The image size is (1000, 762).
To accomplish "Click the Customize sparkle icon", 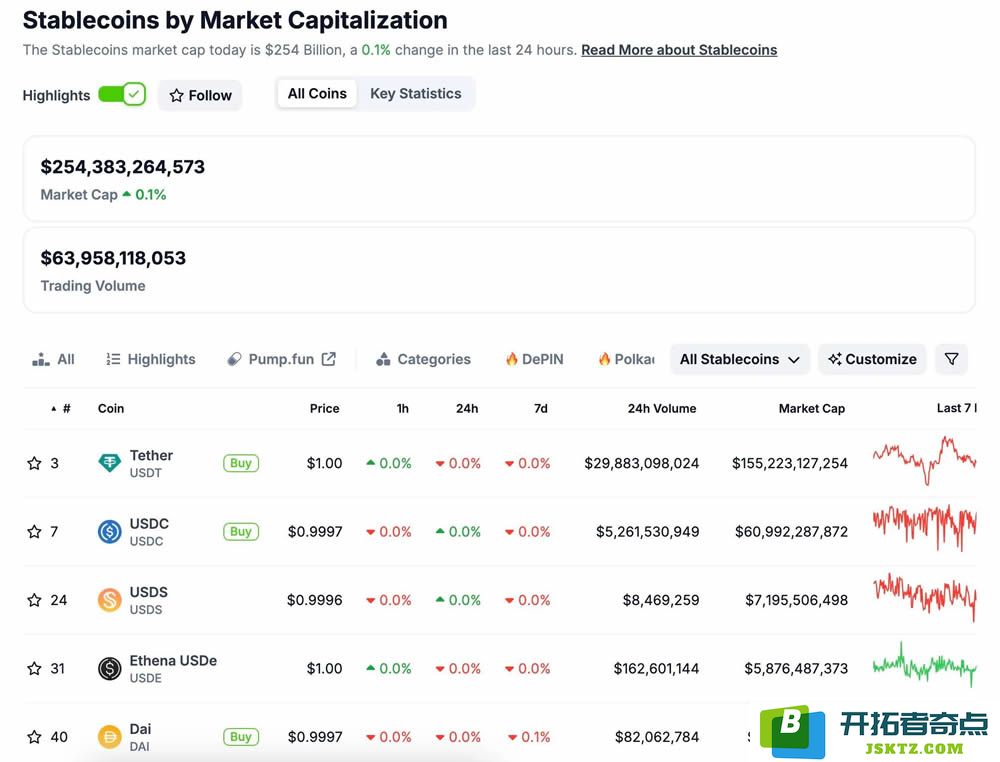I will click(x=835, y=359).
